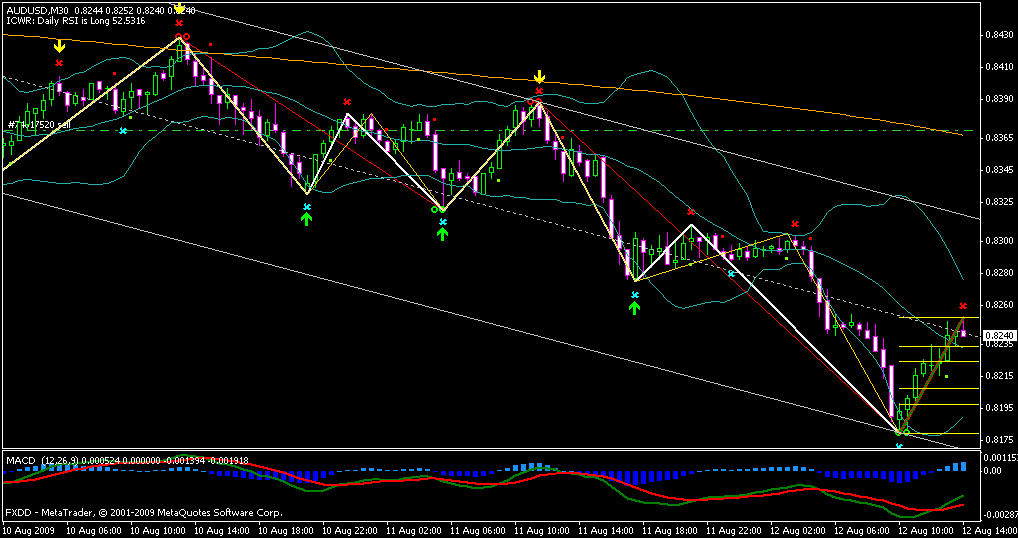This screenshot has height=538, width=1018.
Task: Select the cyan X marker near 11 Aug 22:00
Action: (x=731, y=273)
